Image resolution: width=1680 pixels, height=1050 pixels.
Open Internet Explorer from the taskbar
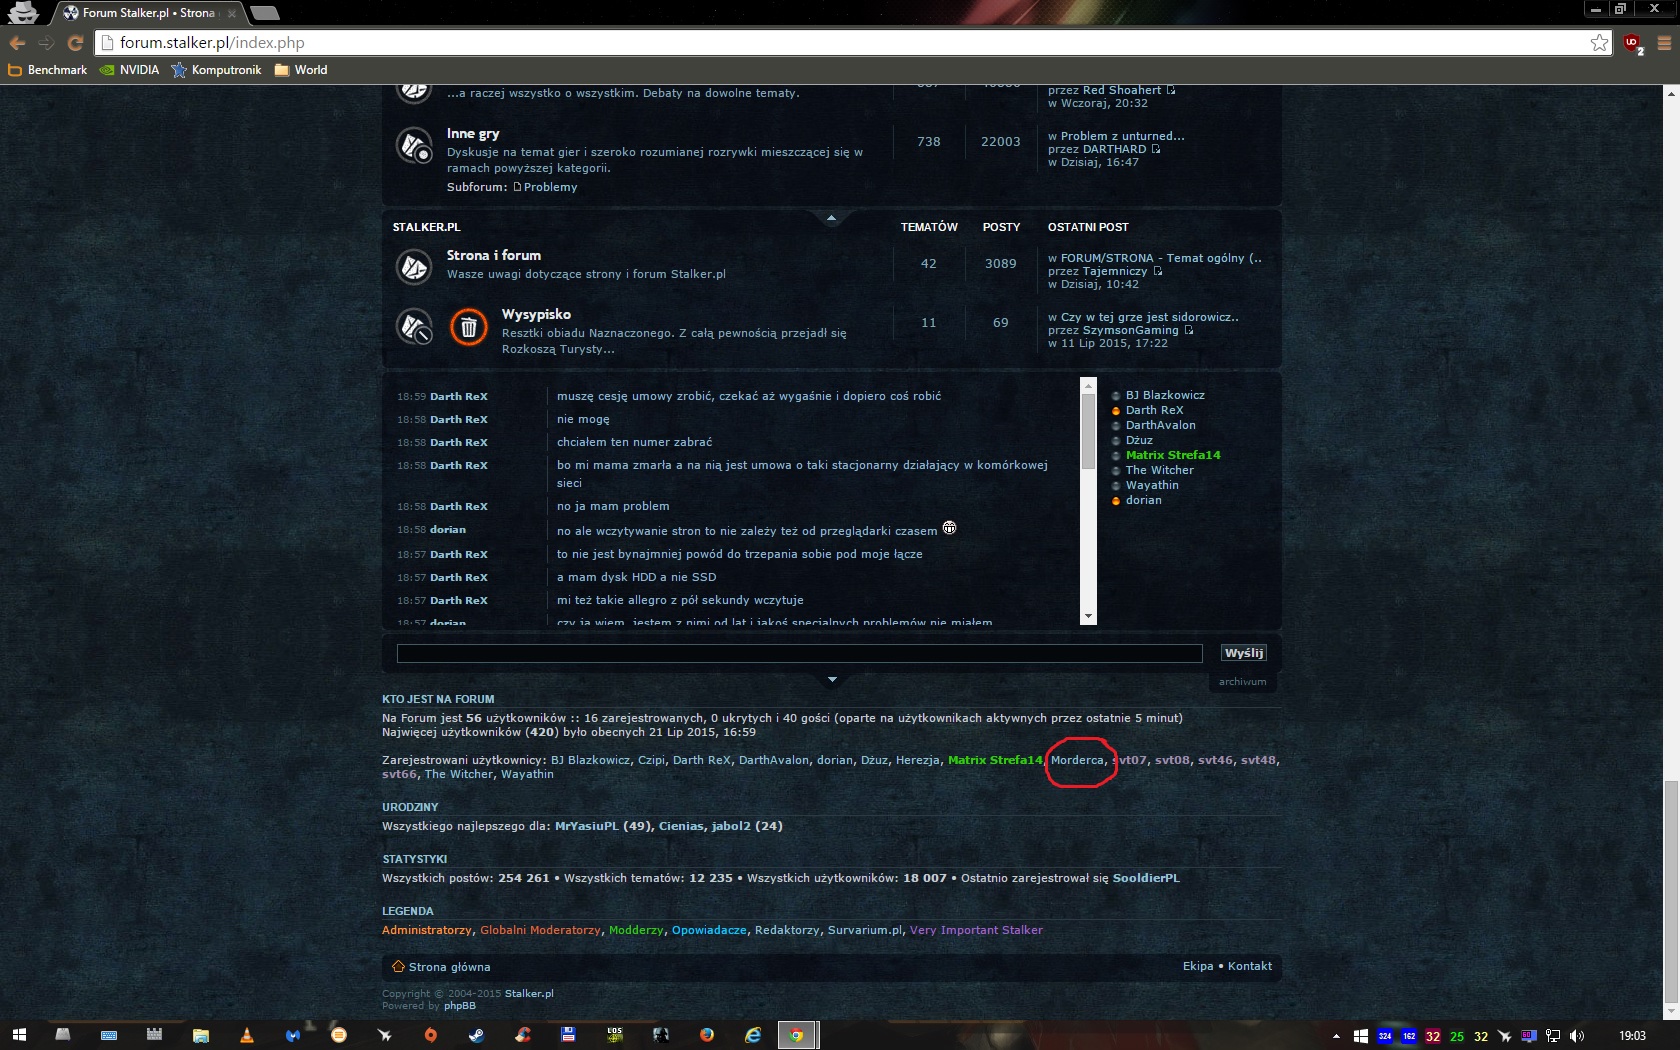pos(753,1035)
